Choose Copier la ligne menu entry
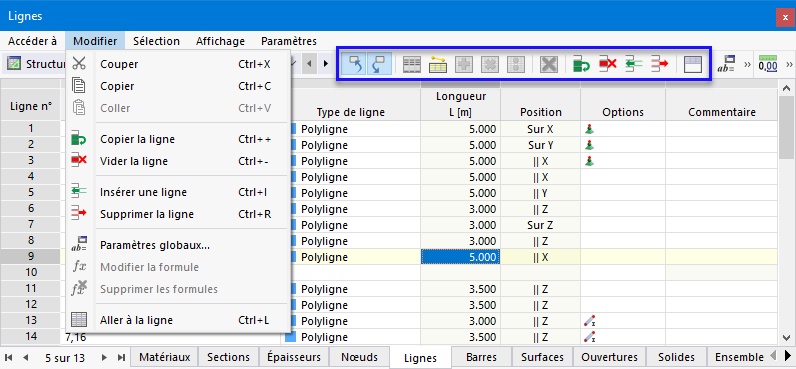Image resolution: width=796 pixels, height=369 pixels. tap(178, 139)
